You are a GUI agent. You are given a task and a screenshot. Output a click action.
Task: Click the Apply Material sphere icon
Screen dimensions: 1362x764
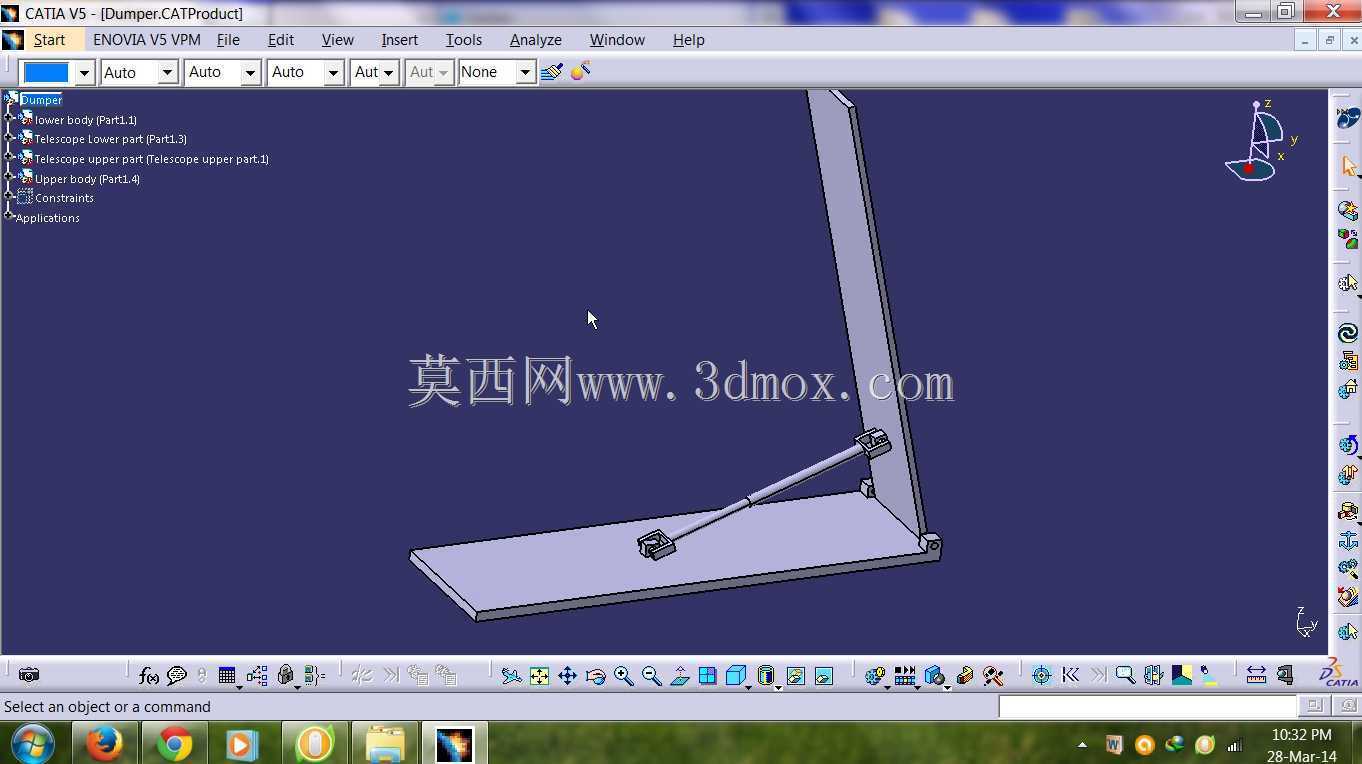click(x=580, y=72)
